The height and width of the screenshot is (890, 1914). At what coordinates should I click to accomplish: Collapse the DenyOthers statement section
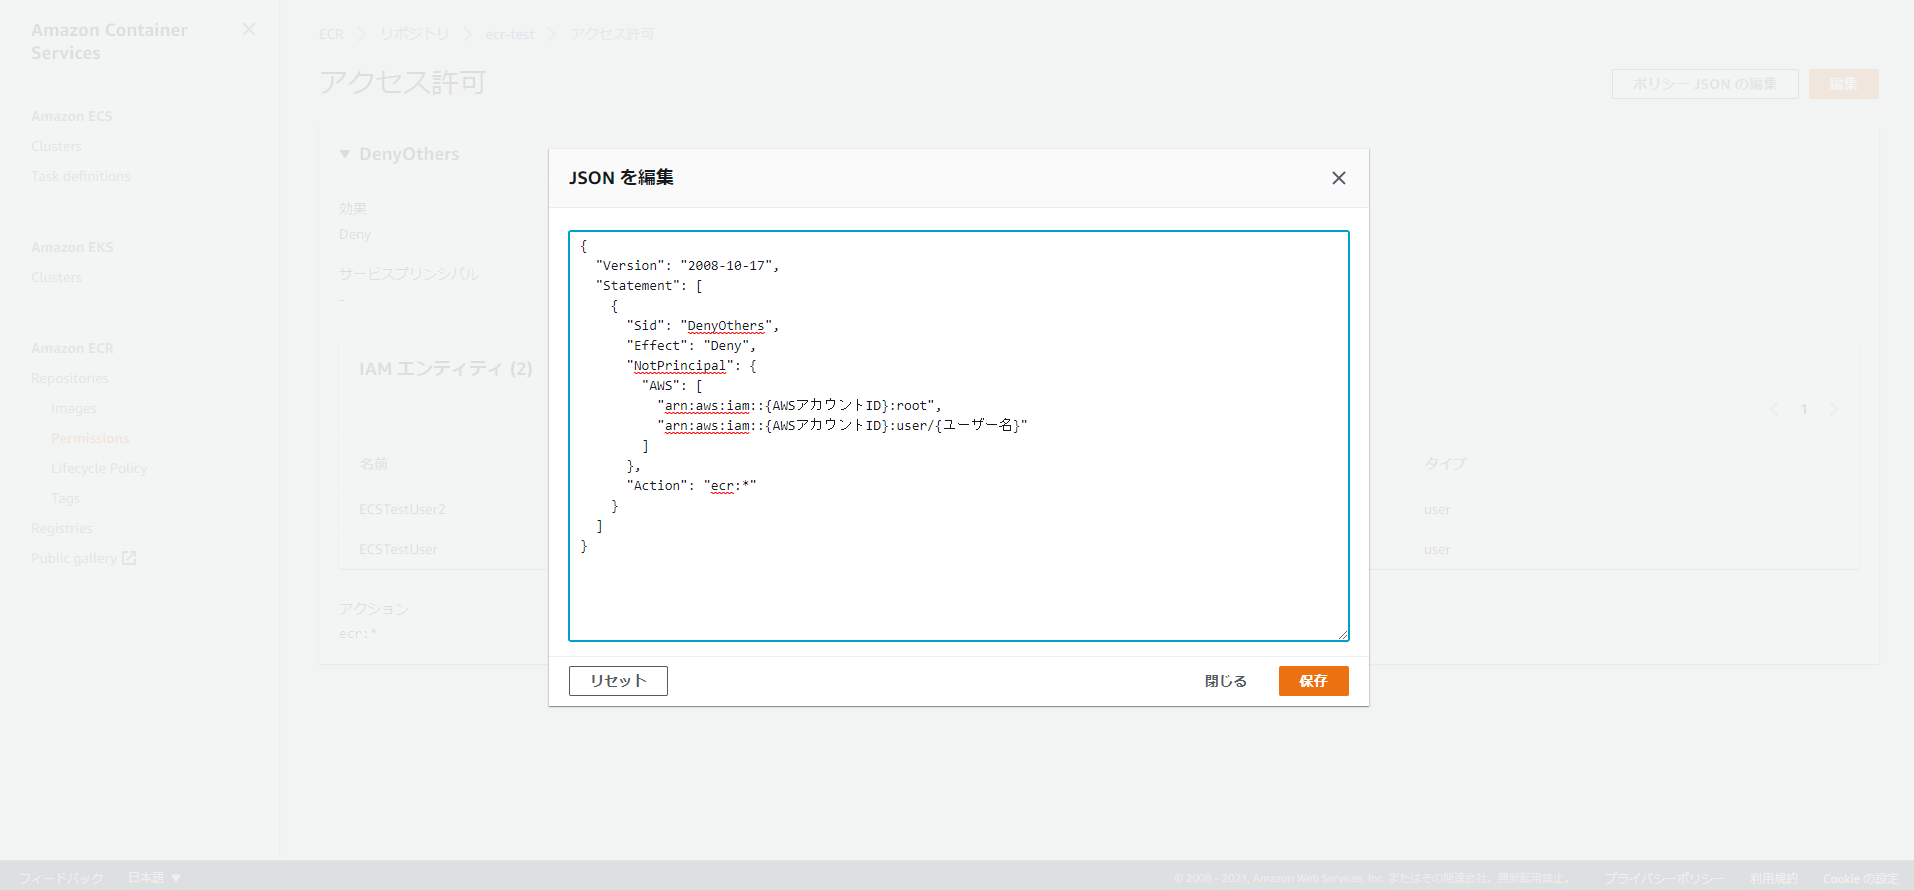[x=345, y=154]
